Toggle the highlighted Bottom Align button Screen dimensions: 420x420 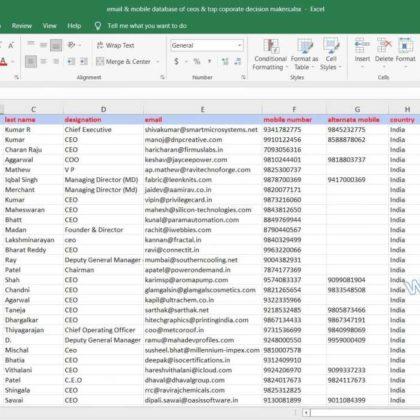56,45
